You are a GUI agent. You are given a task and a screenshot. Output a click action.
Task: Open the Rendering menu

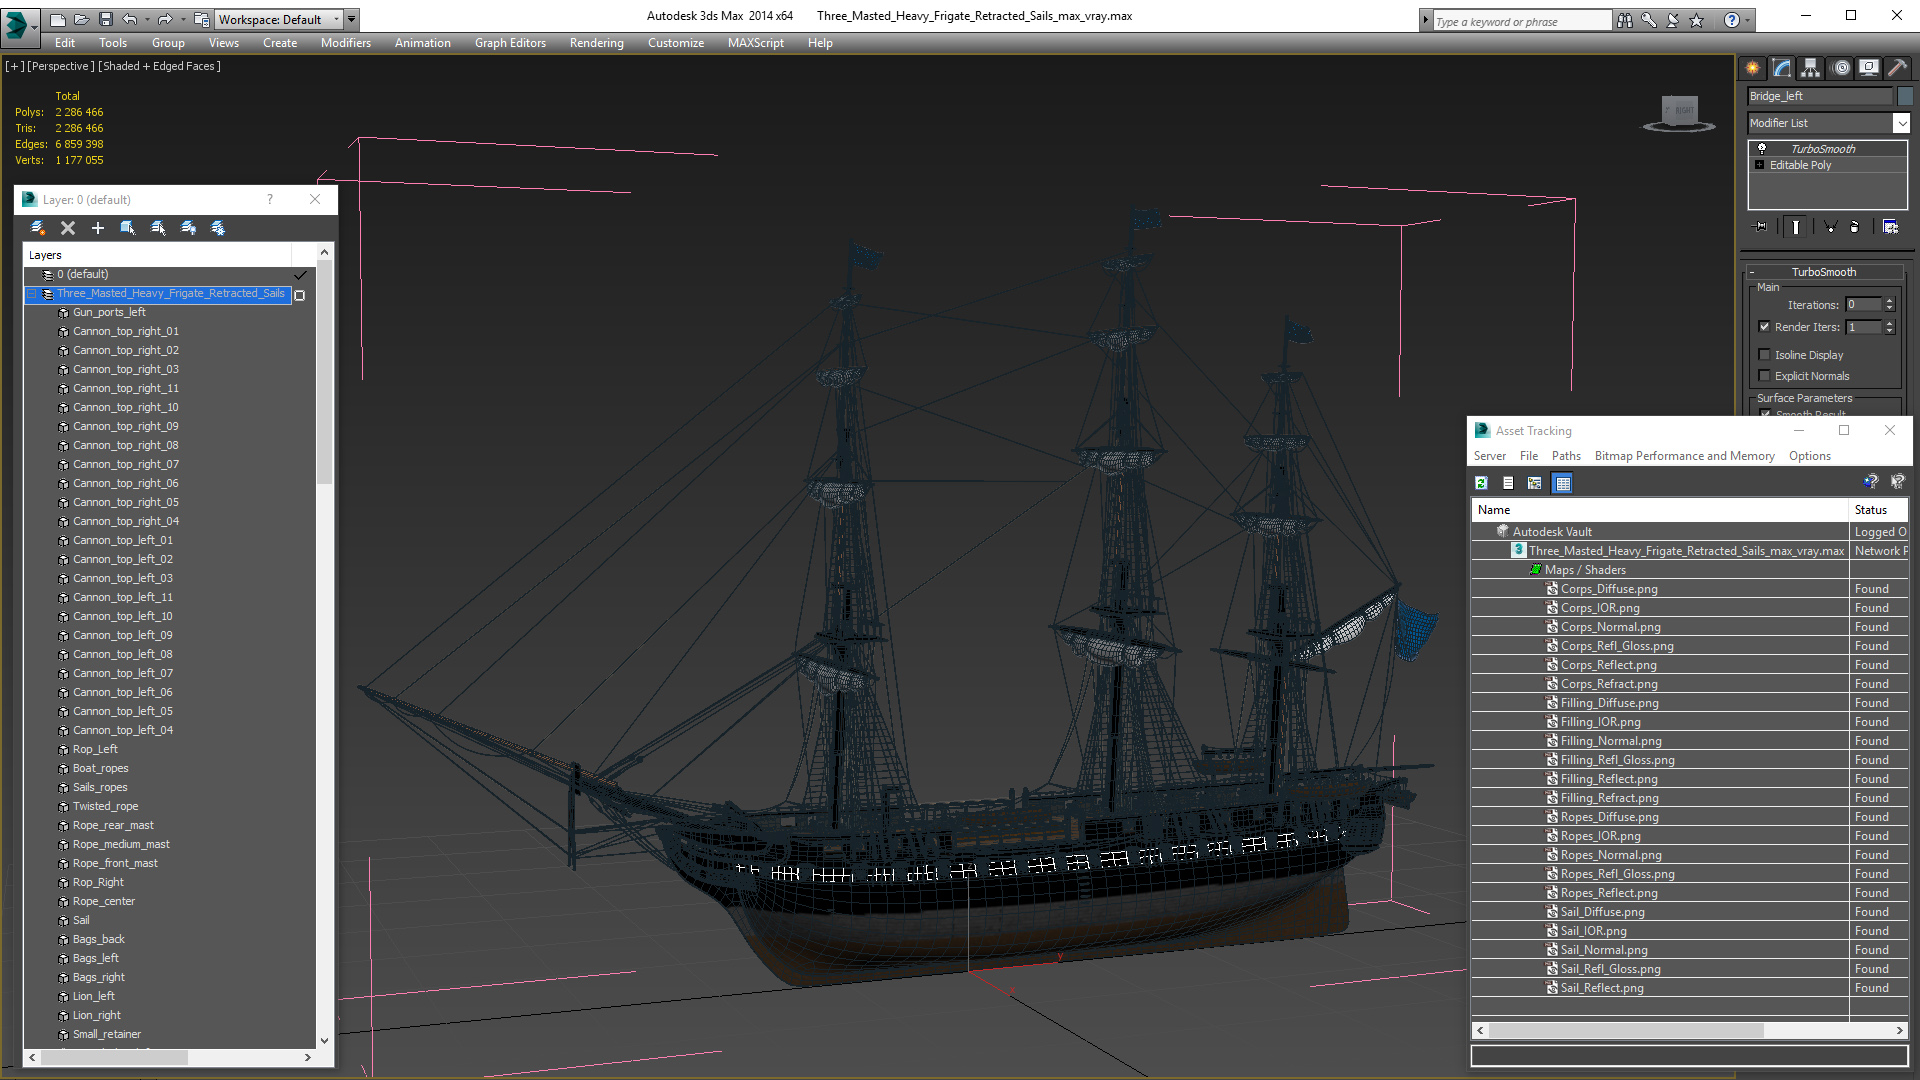pyautogui.click(x=596, y=43)
